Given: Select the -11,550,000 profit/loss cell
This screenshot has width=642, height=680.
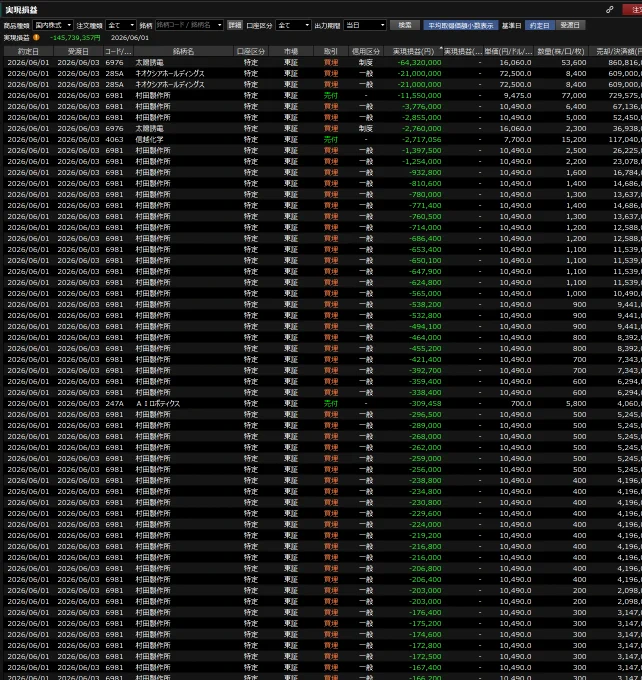Looking at the screenshot, I should [x=419, y=95].
